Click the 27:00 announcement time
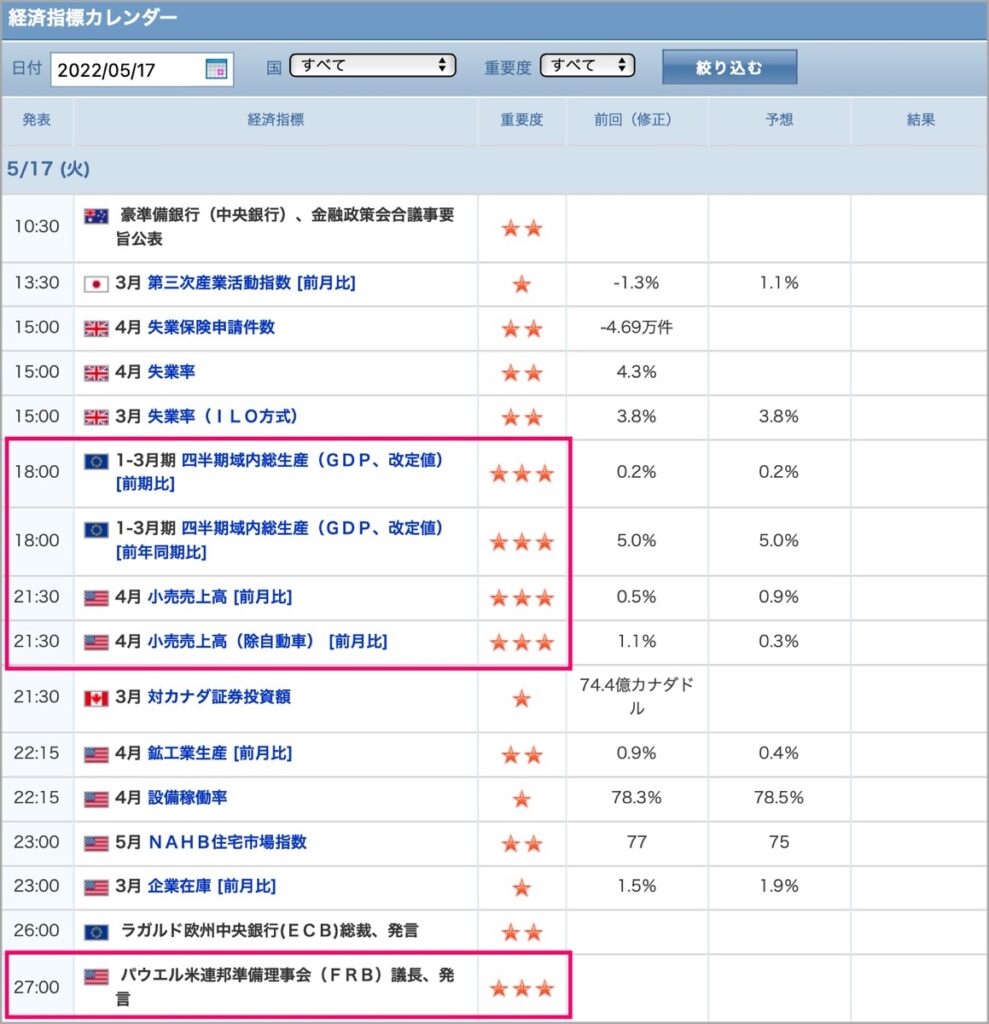Screen dimensions: 989x1024 (37, 987)
